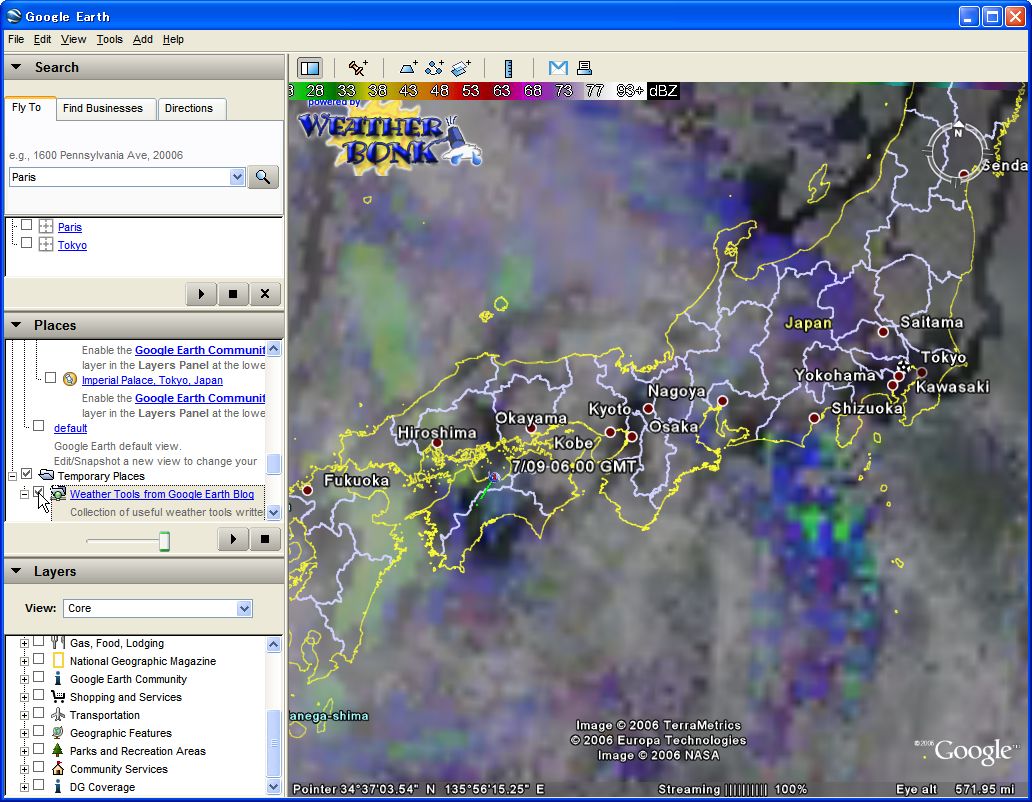Click Parks and Recreation tree icon
The height and width of the screenshot is (802, 1032).
click(58, 750)
